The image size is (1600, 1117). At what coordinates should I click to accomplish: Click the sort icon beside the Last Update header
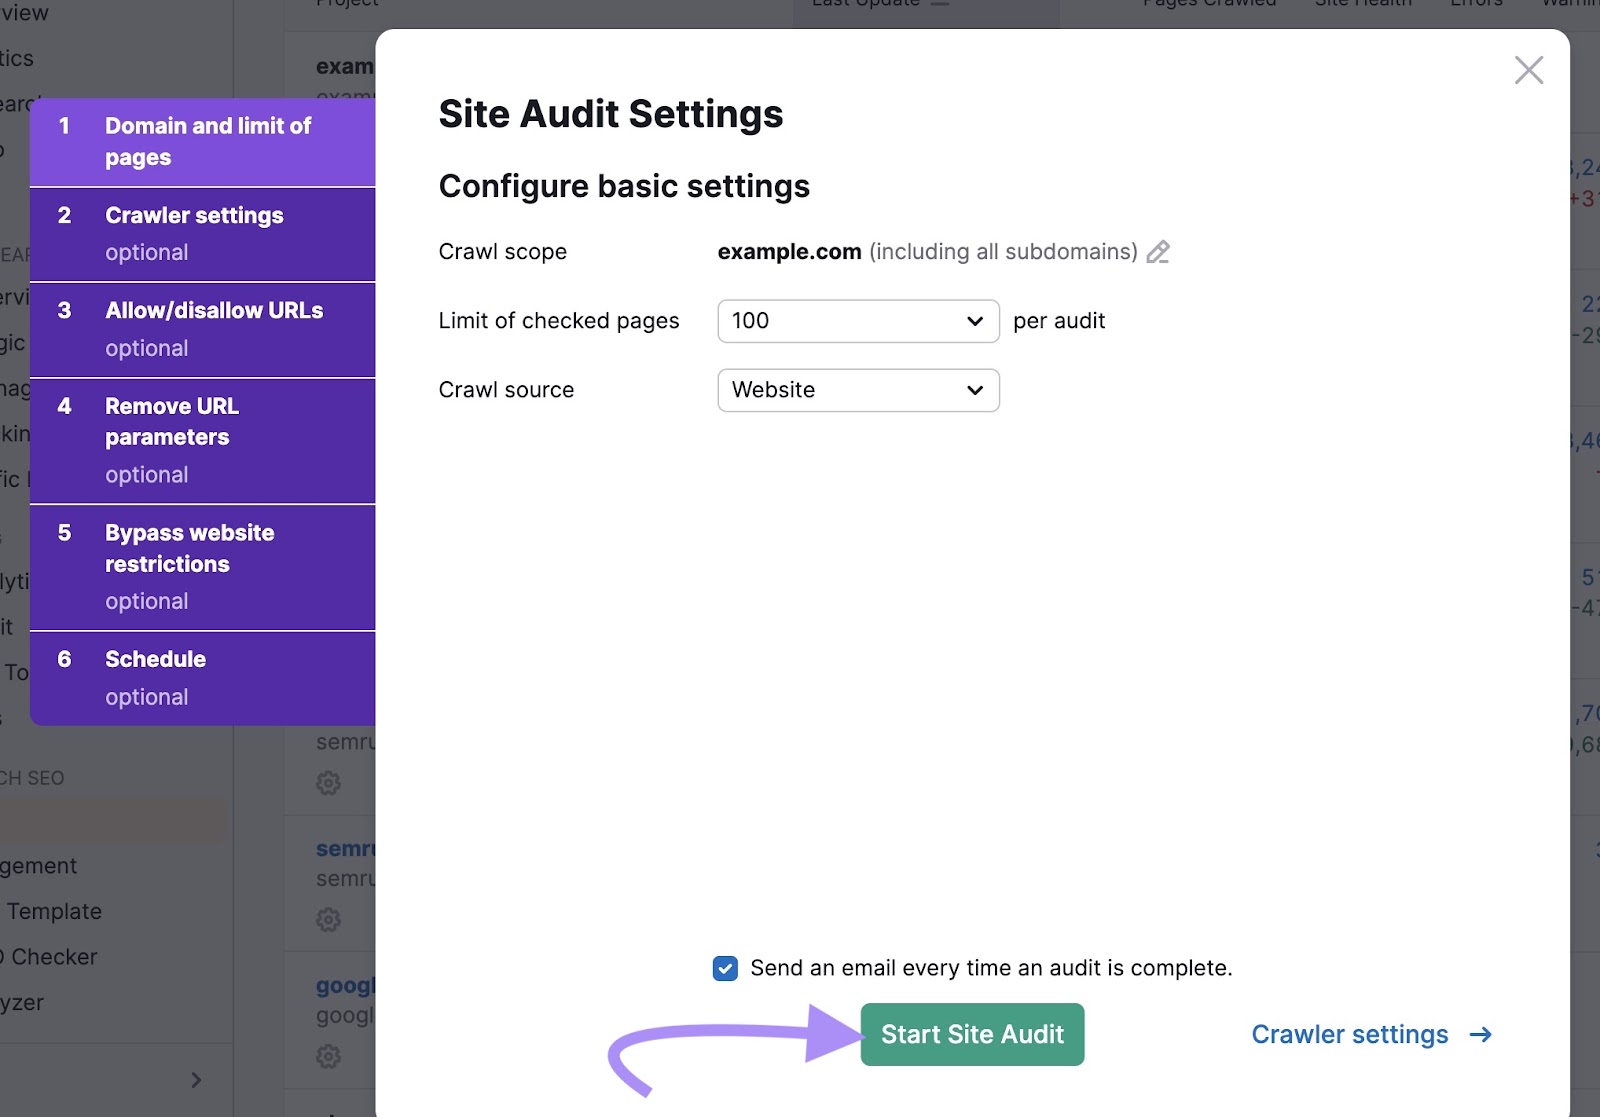(x=938, y=3)
